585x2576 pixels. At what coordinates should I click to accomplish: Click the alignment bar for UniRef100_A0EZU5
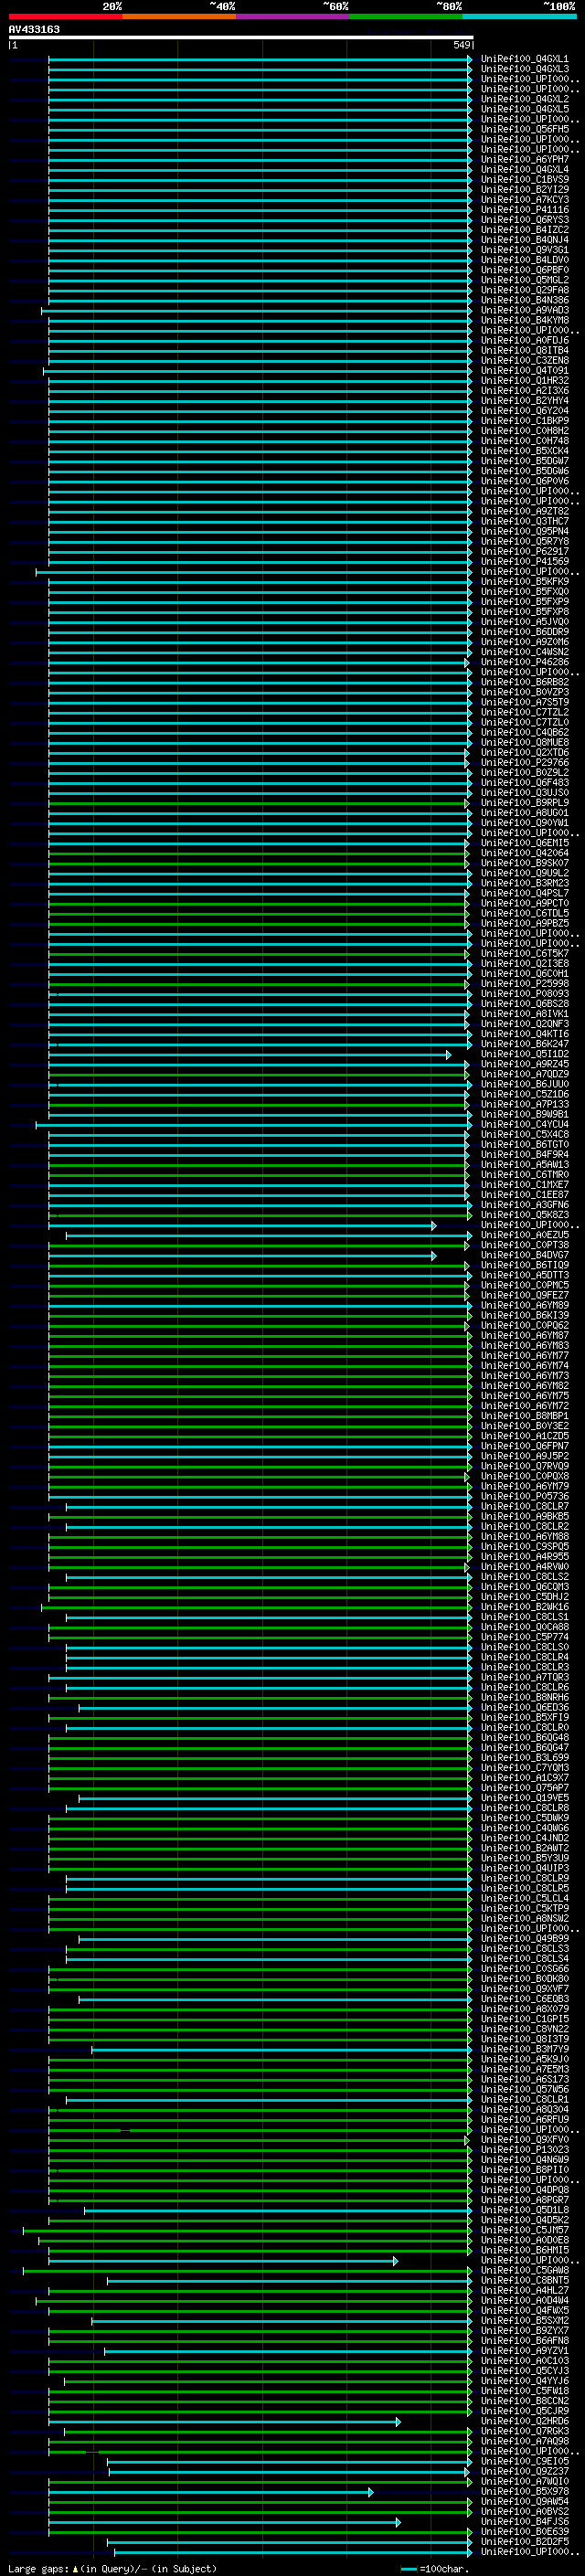click(x=269, y=1235)
